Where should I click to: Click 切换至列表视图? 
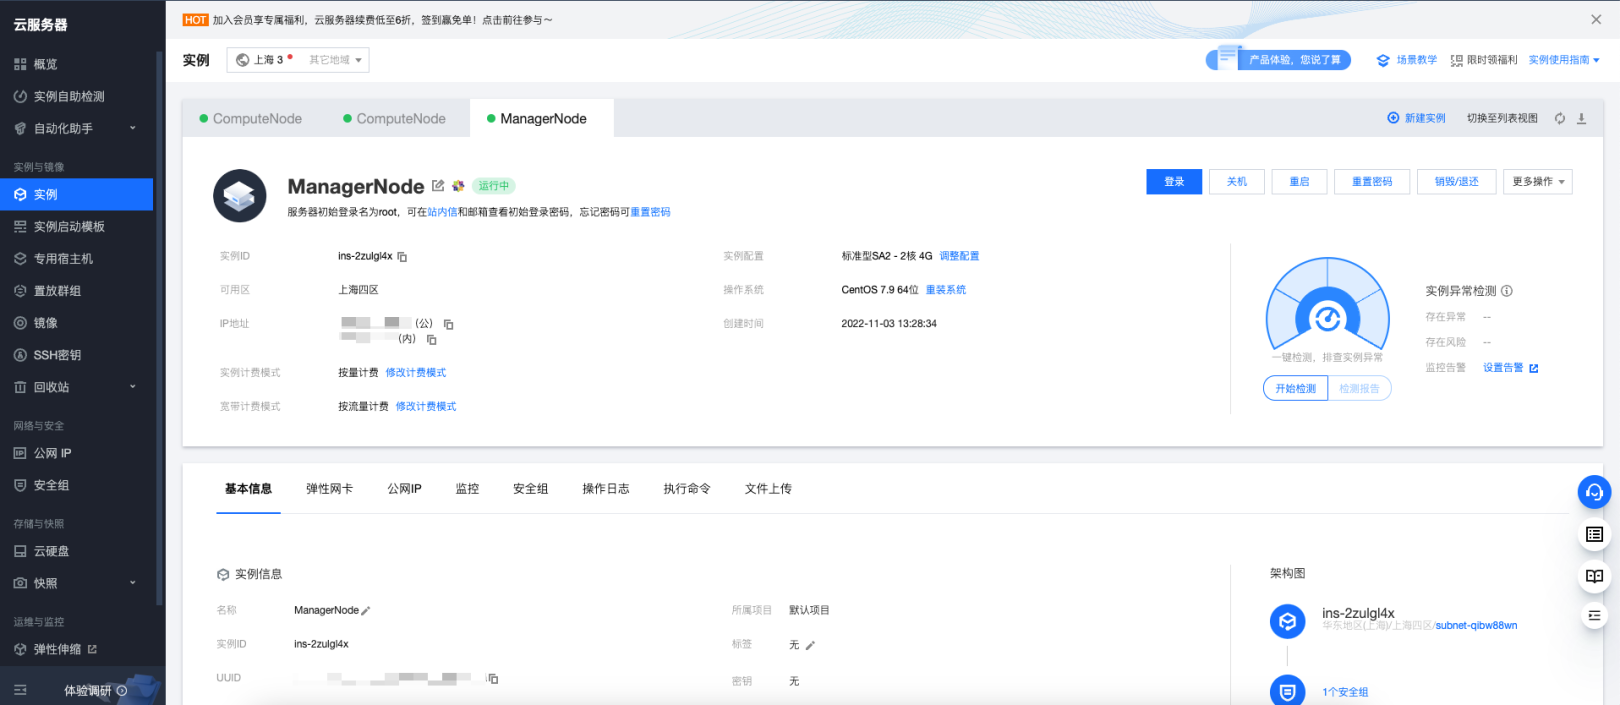click(x=1502, y=118)
